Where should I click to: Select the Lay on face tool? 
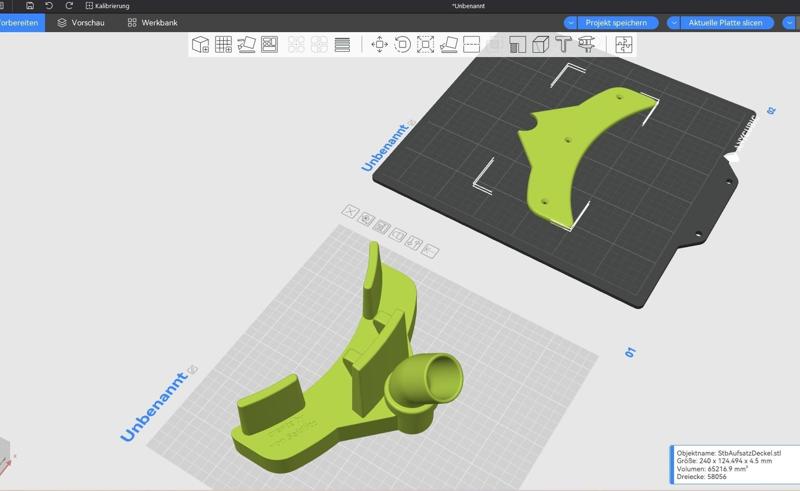click(448, 45)
